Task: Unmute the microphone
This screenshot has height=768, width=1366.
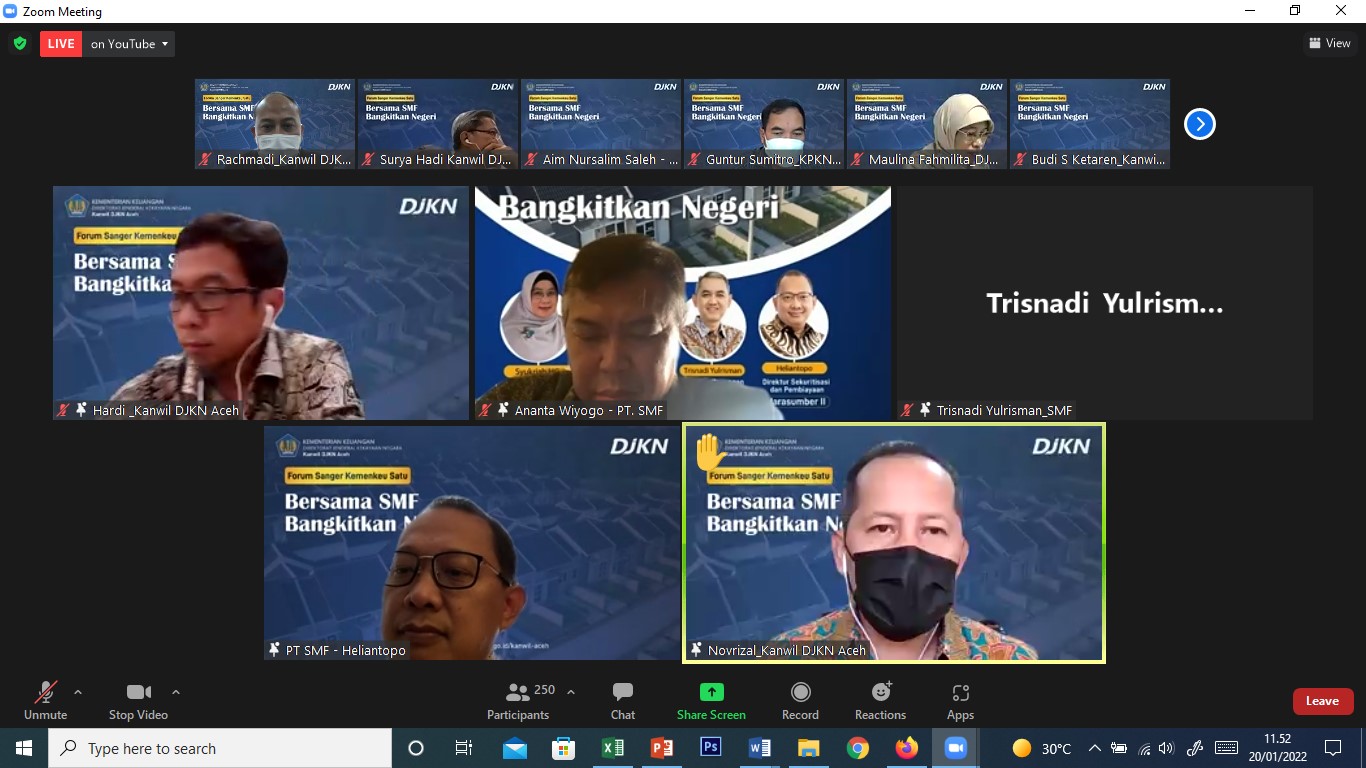Action: 45,700
